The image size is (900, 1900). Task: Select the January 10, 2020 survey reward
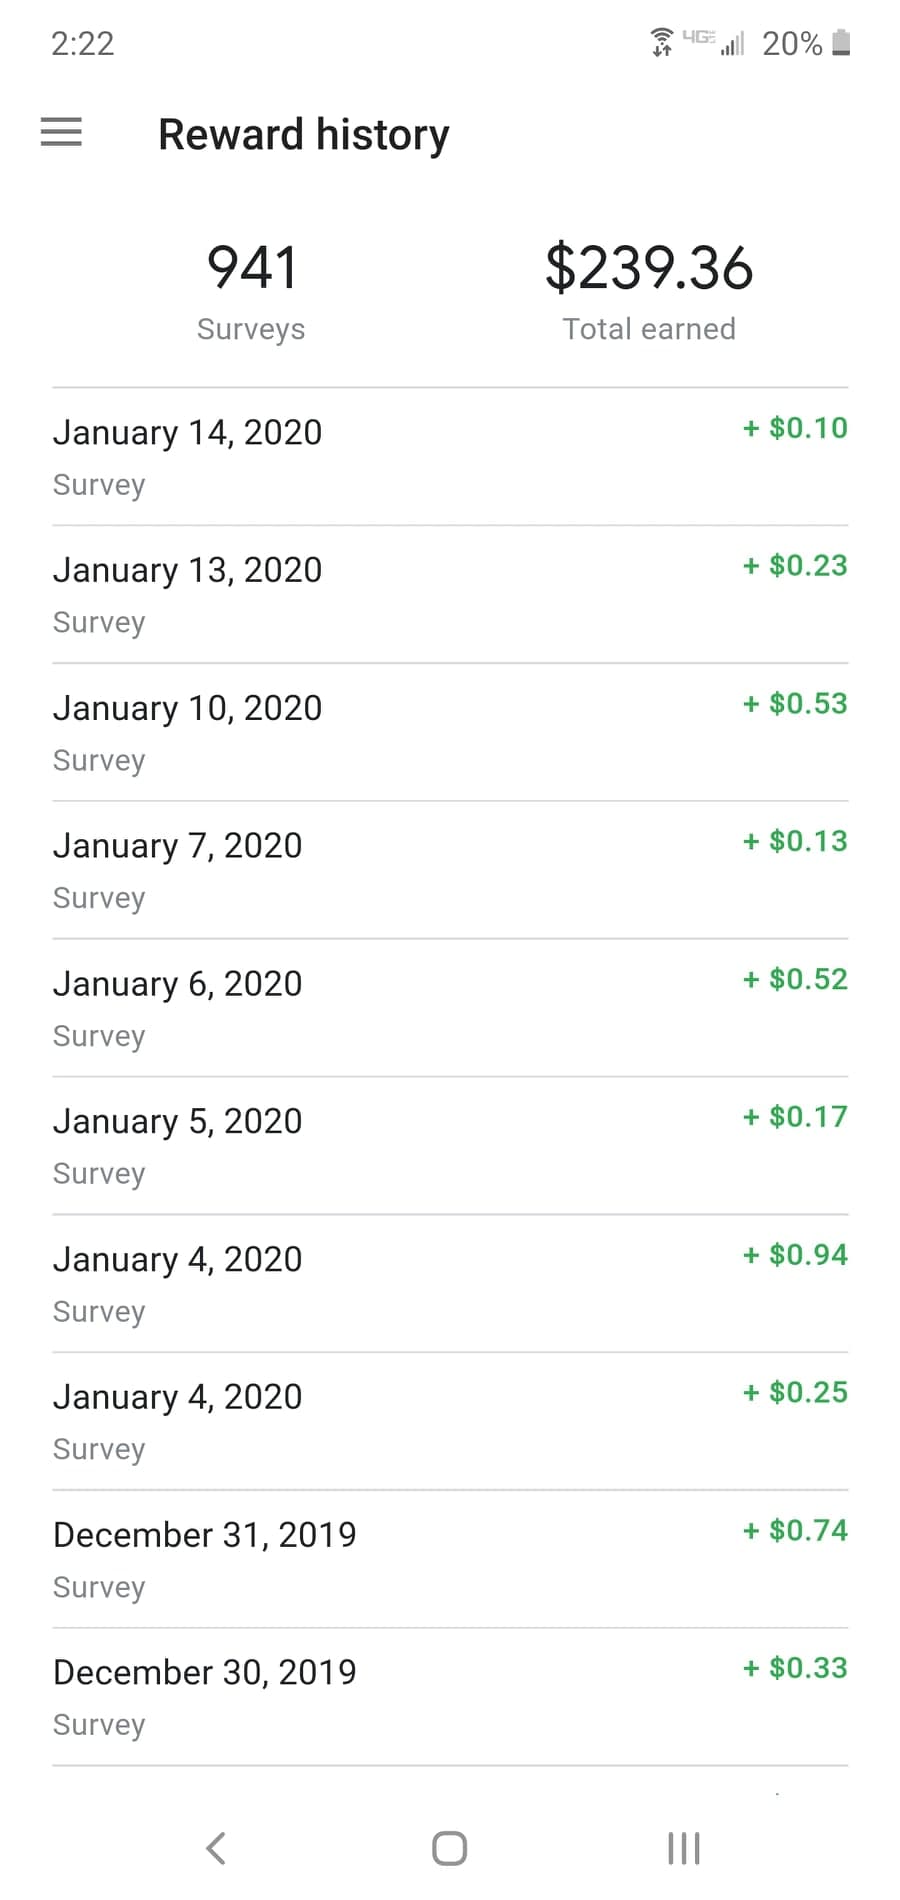pos(450,733)
